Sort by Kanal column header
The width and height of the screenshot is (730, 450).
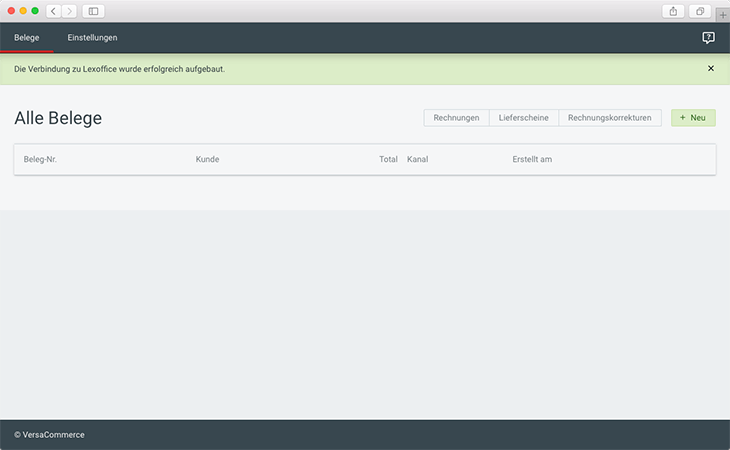418,160
